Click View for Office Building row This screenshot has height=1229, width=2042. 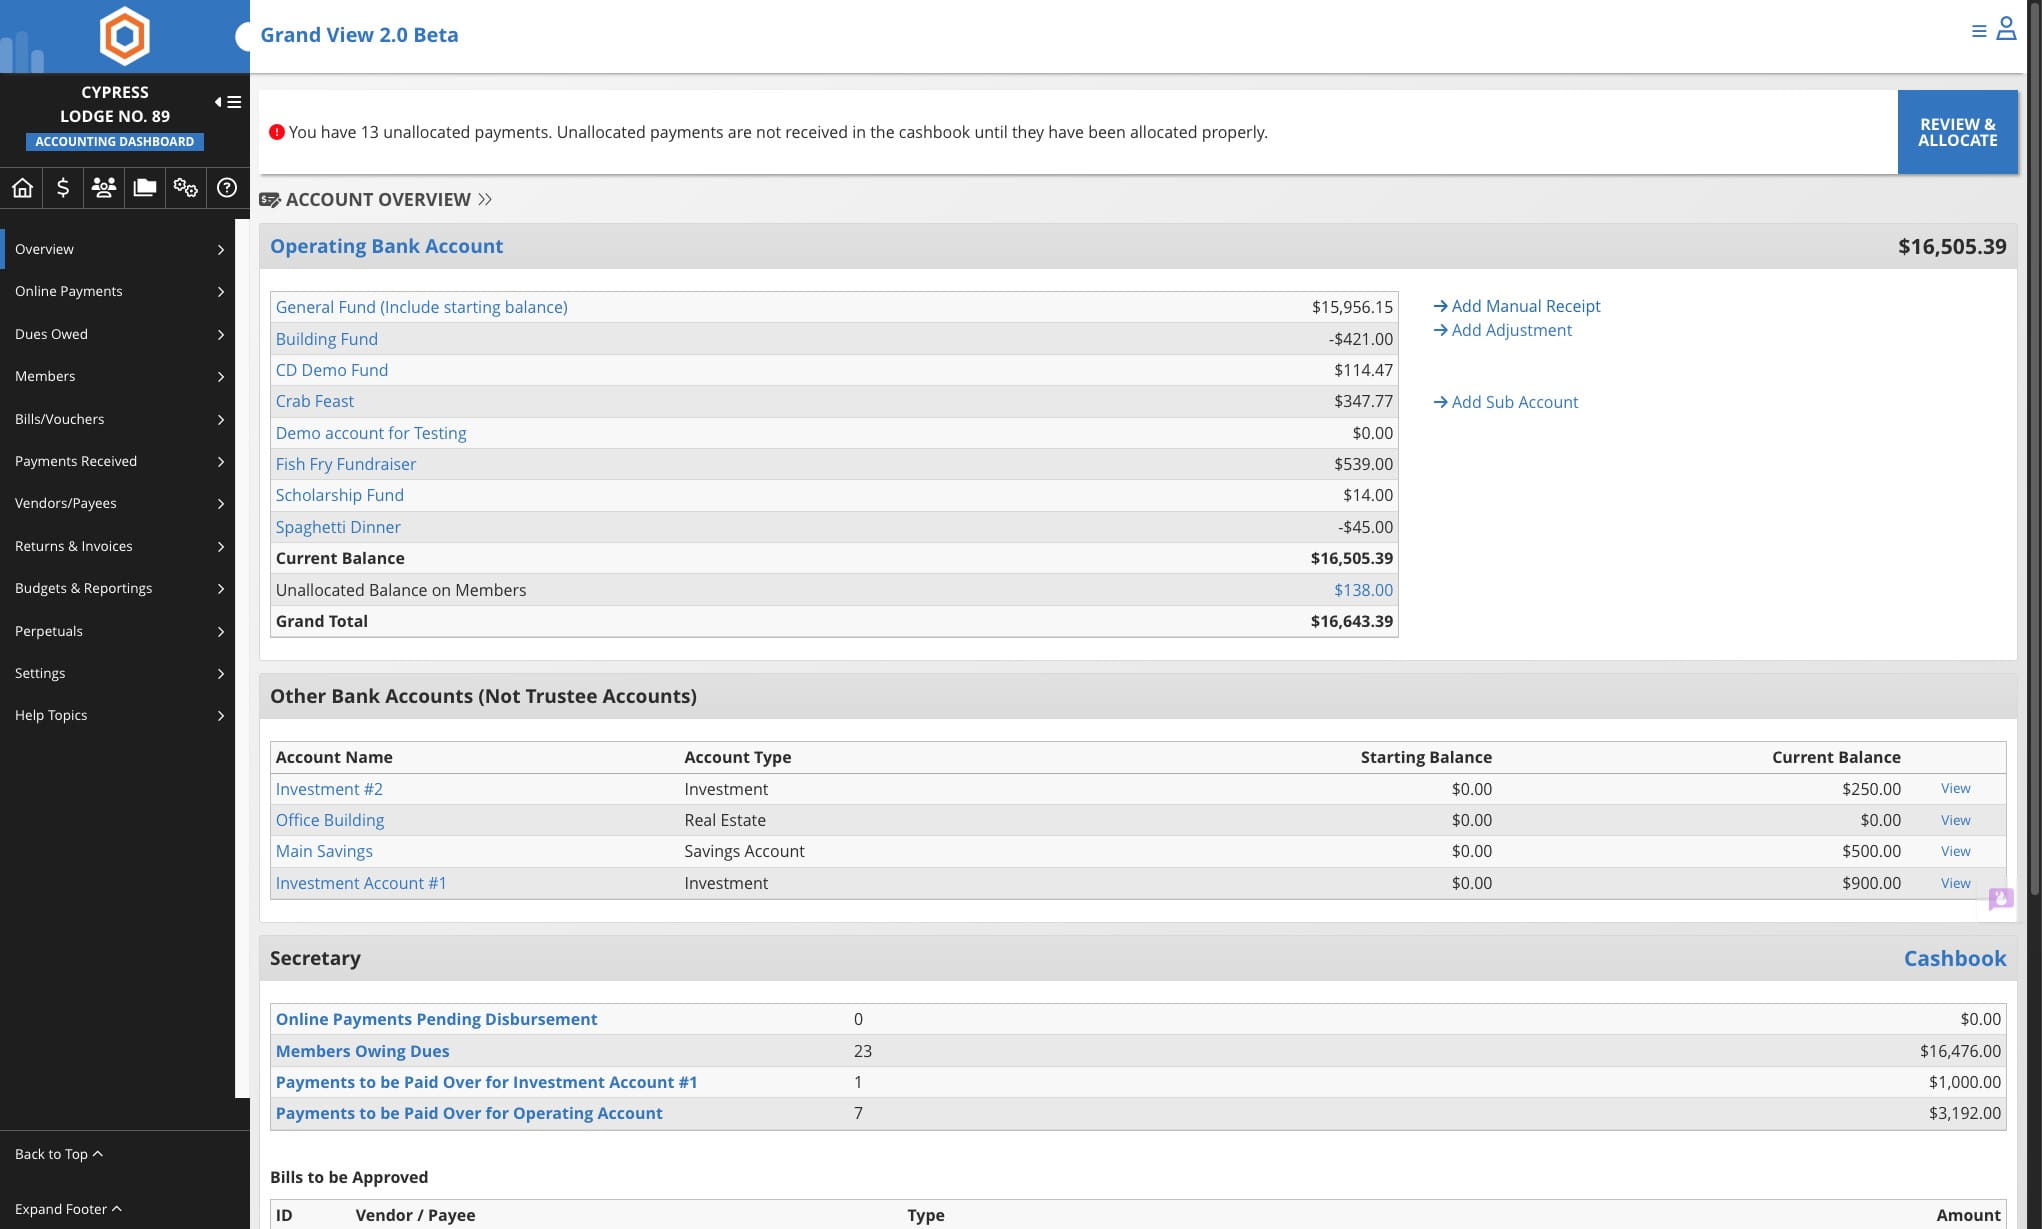click(1955, 820)
